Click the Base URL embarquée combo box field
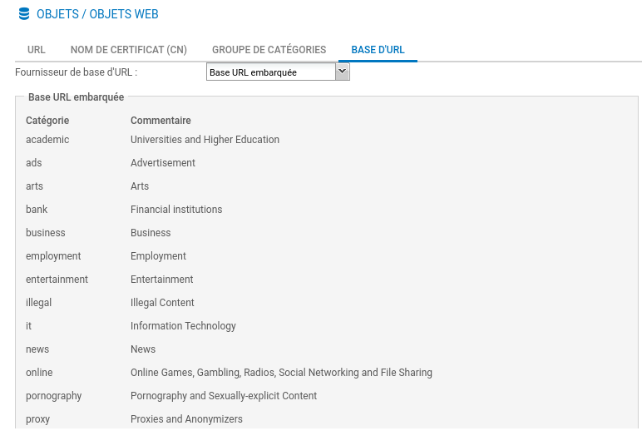Screen dimensions: 642x432 (x=270, y=72)
